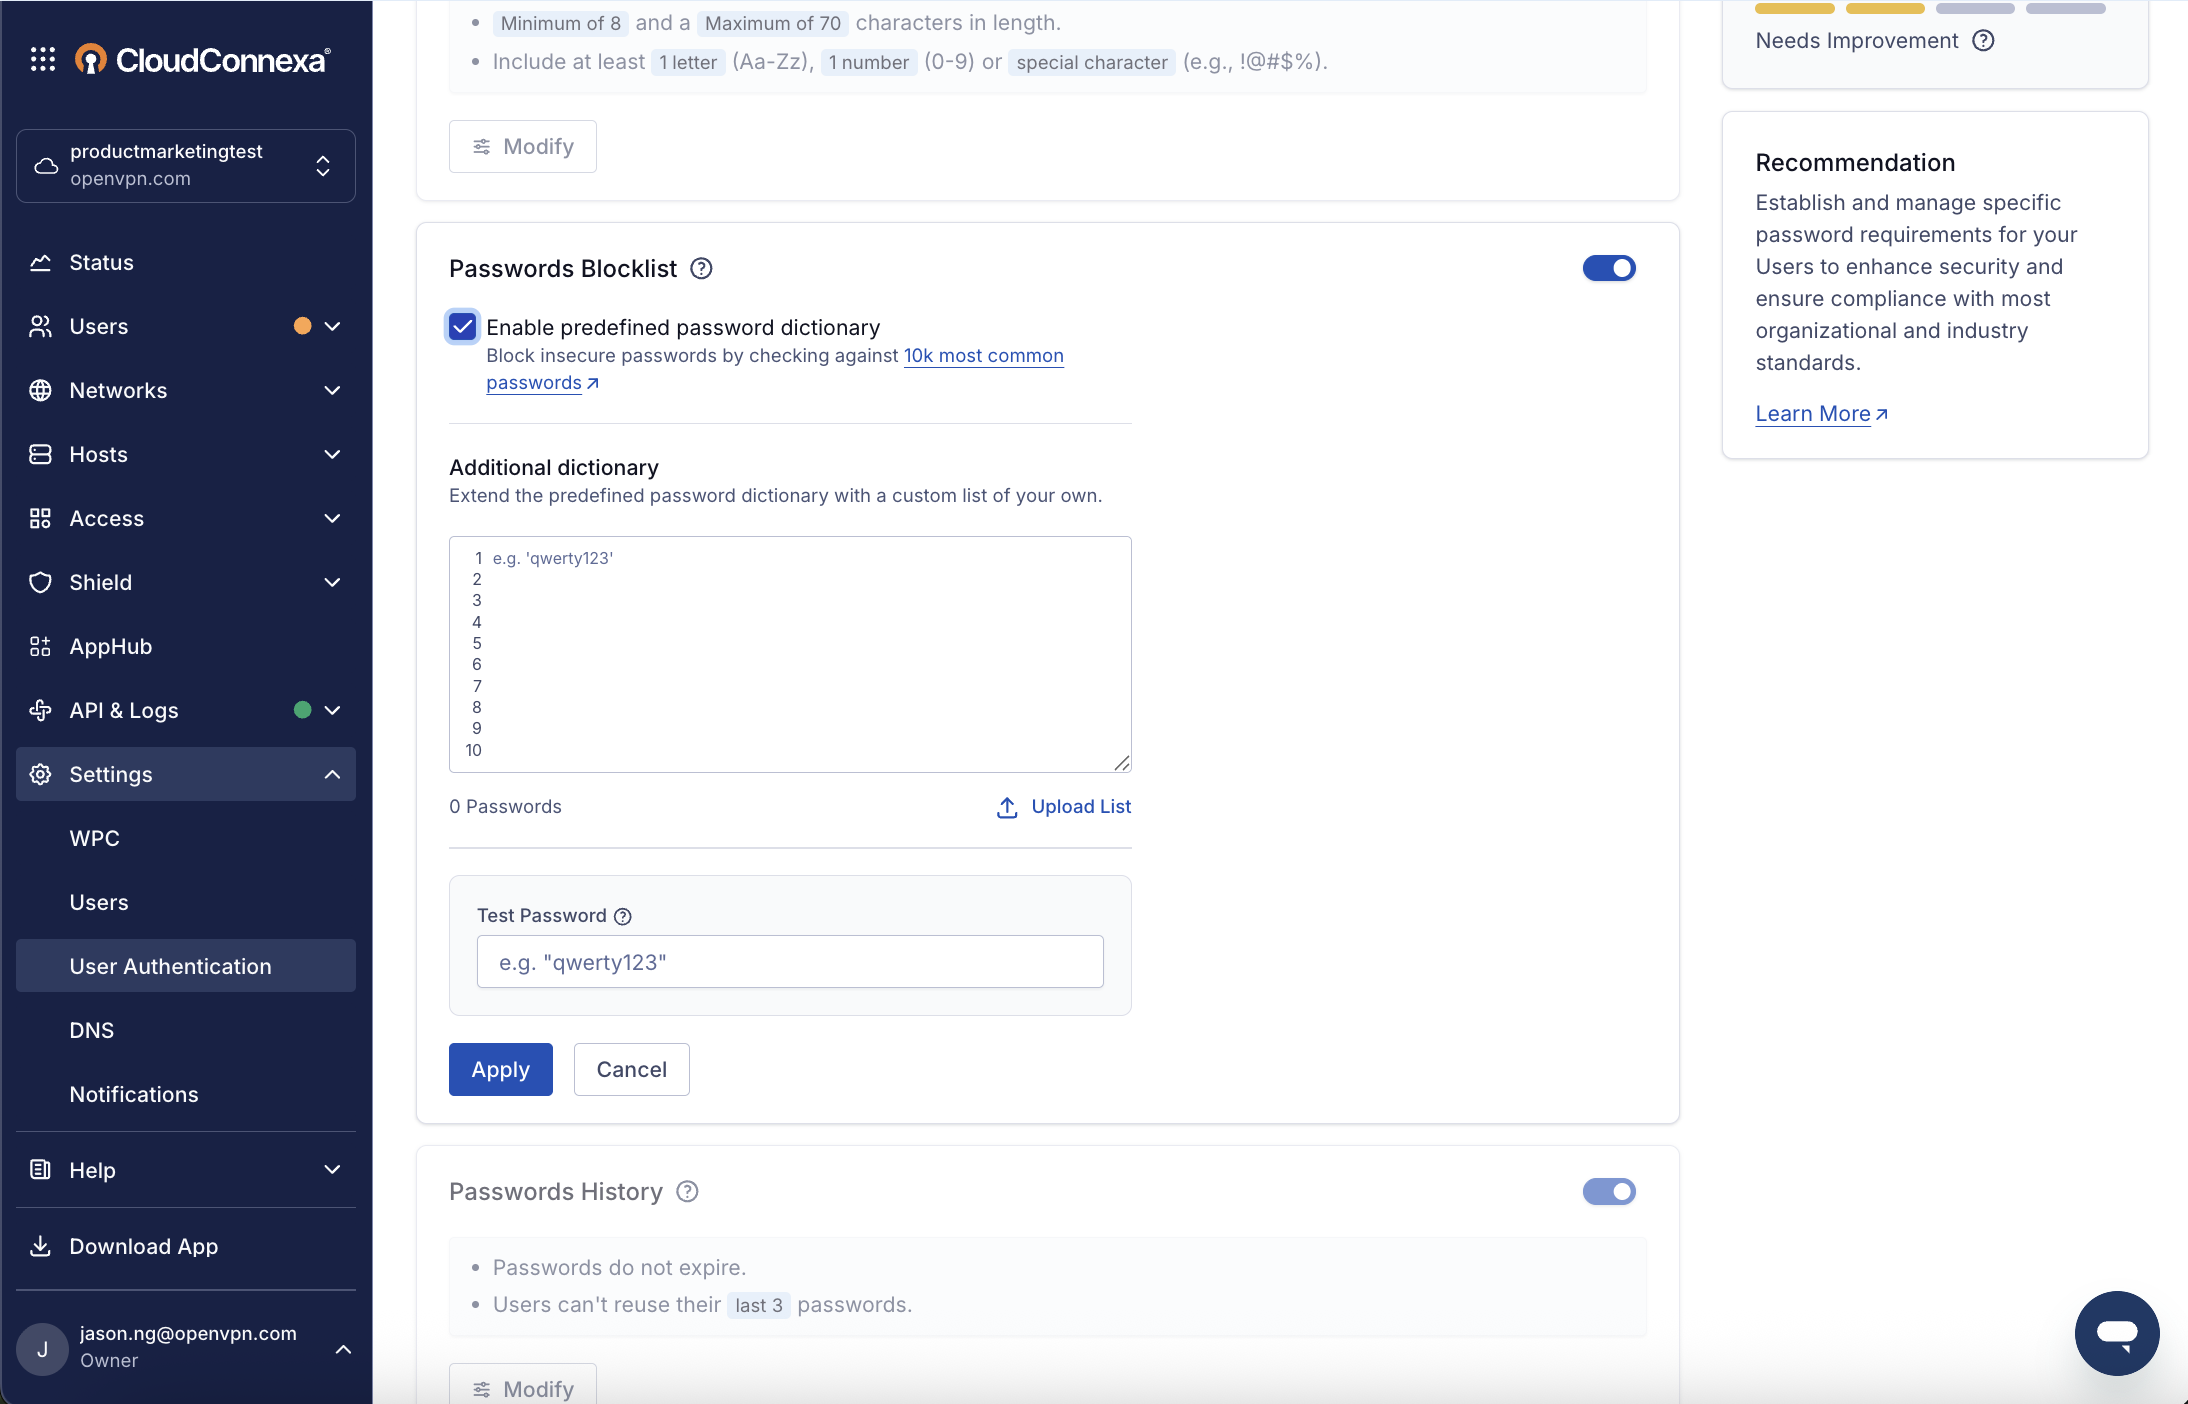Click the Test Password help icon
The width and height of the screenshot is (2188, 1404).
click(x=623, y=916)
